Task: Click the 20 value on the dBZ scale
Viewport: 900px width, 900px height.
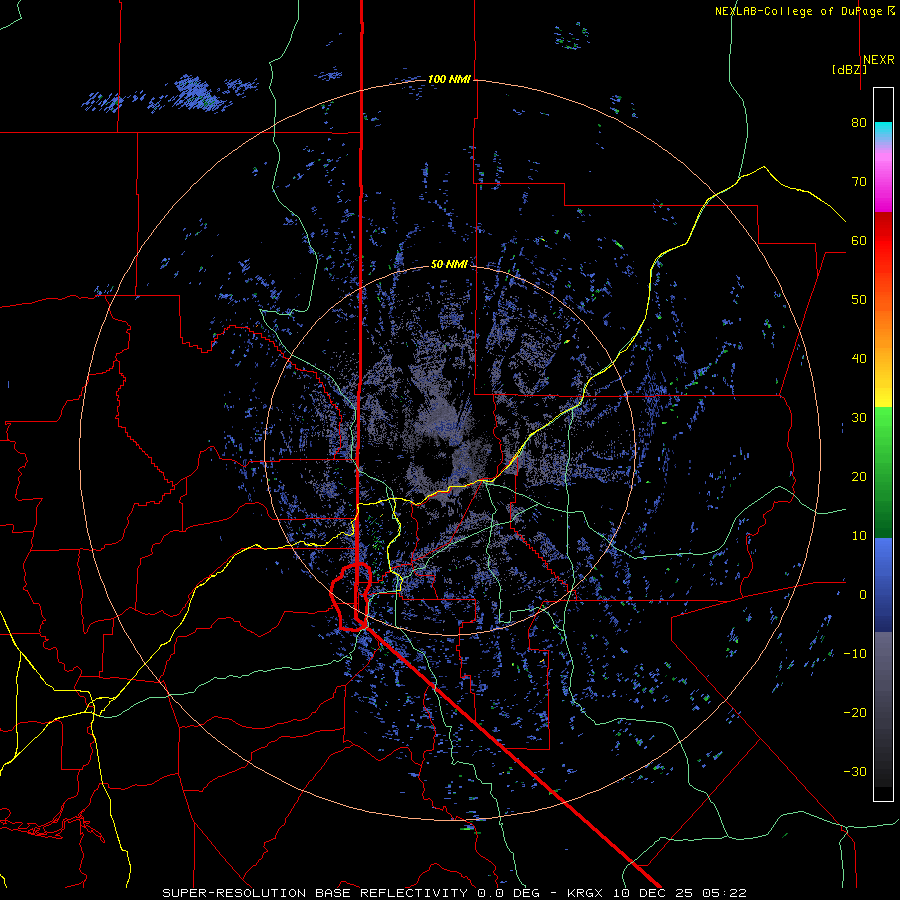Action: (859, 477)
